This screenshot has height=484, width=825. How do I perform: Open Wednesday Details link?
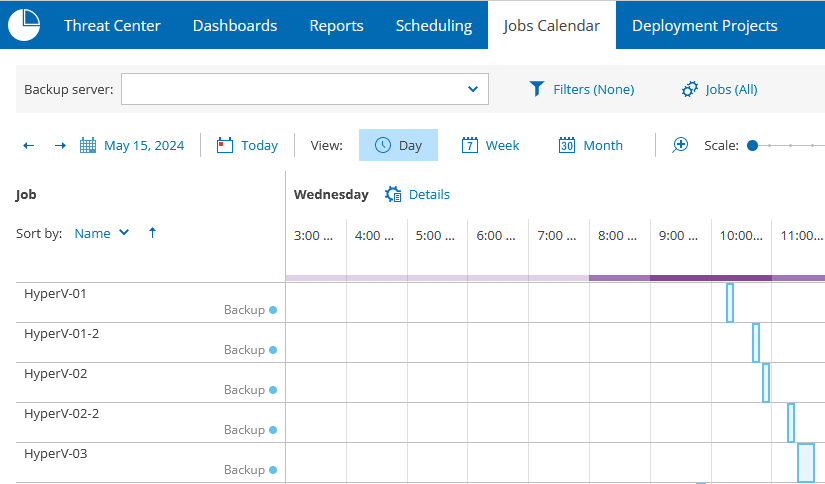coord(429,195)
